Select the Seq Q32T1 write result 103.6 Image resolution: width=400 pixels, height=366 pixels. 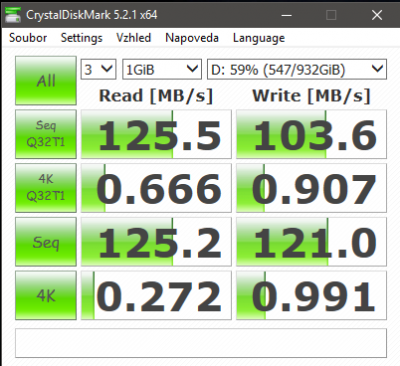[x=311, y=134]
